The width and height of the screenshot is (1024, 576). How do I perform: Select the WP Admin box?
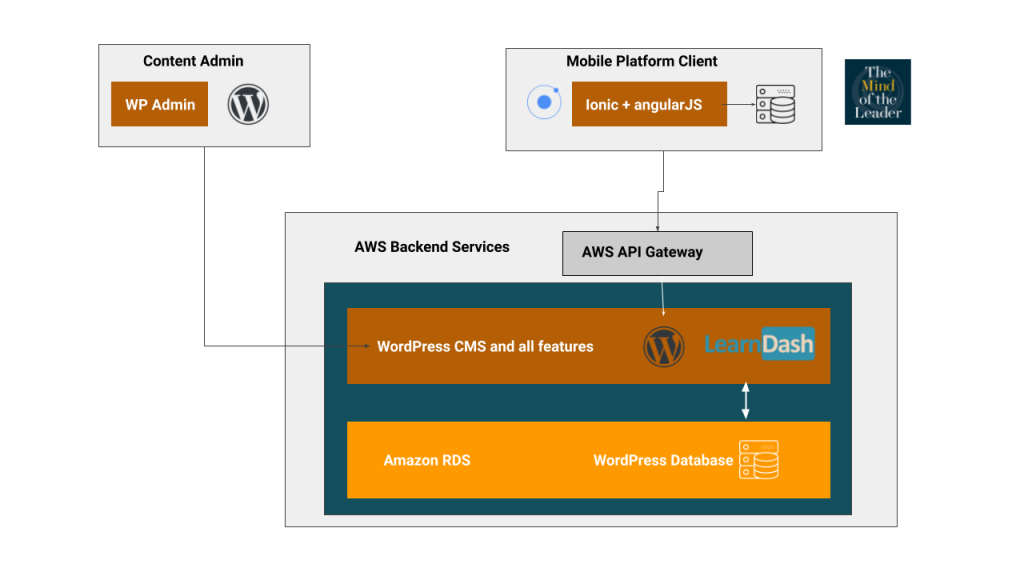[x=159, y=104]
